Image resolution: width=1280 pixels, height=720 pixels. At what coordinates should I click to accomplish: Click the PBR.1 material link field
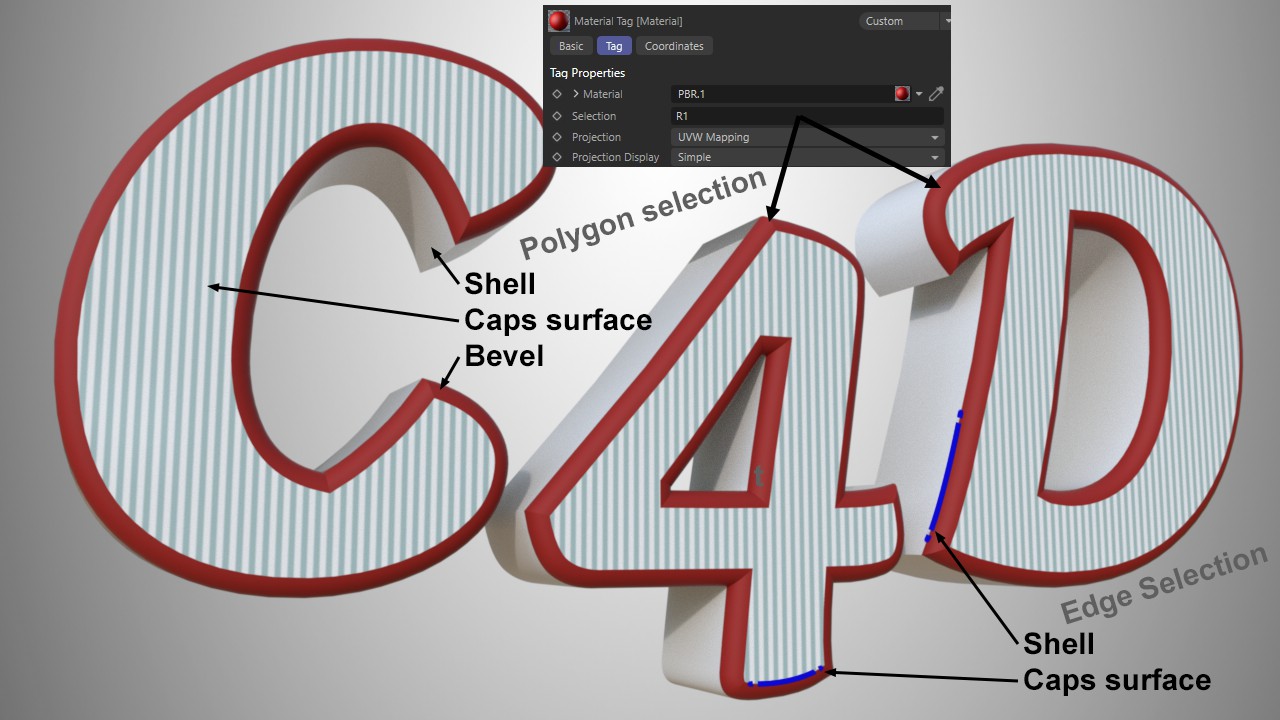click(x=782, y=94)
